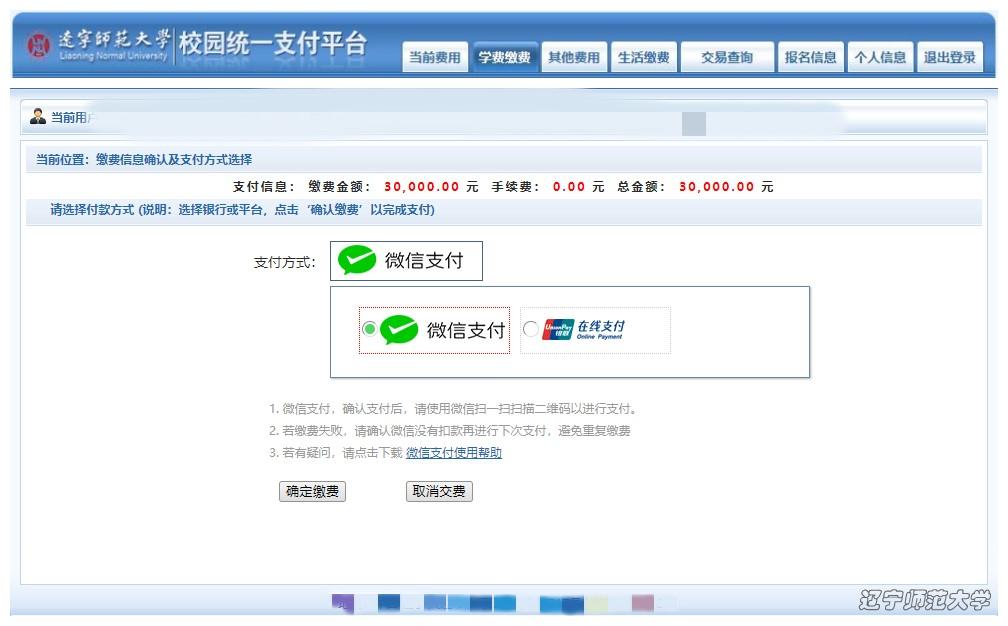Click the UnionPay 在线支付 logo

(x=585, y=330)
